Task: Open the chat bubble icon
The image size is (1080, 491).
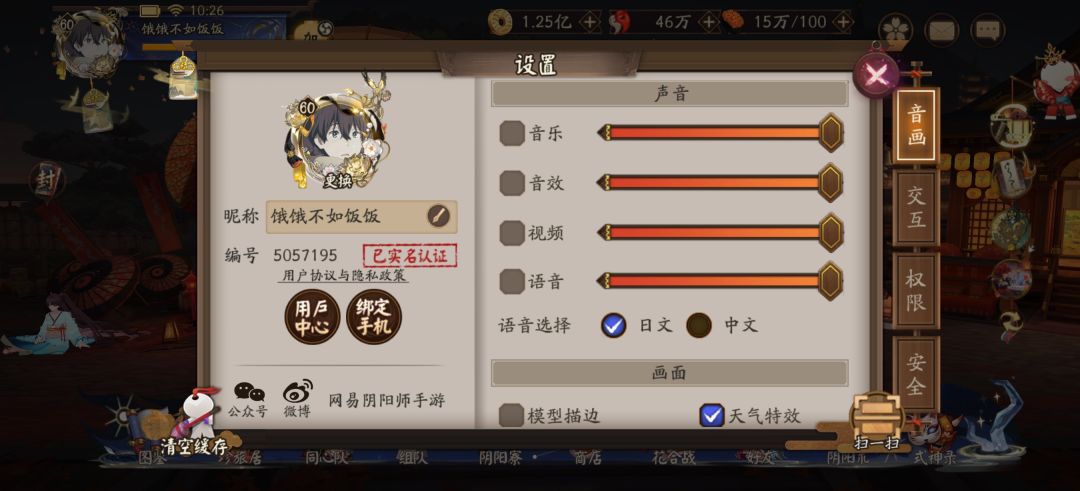Action: [987, 30]
